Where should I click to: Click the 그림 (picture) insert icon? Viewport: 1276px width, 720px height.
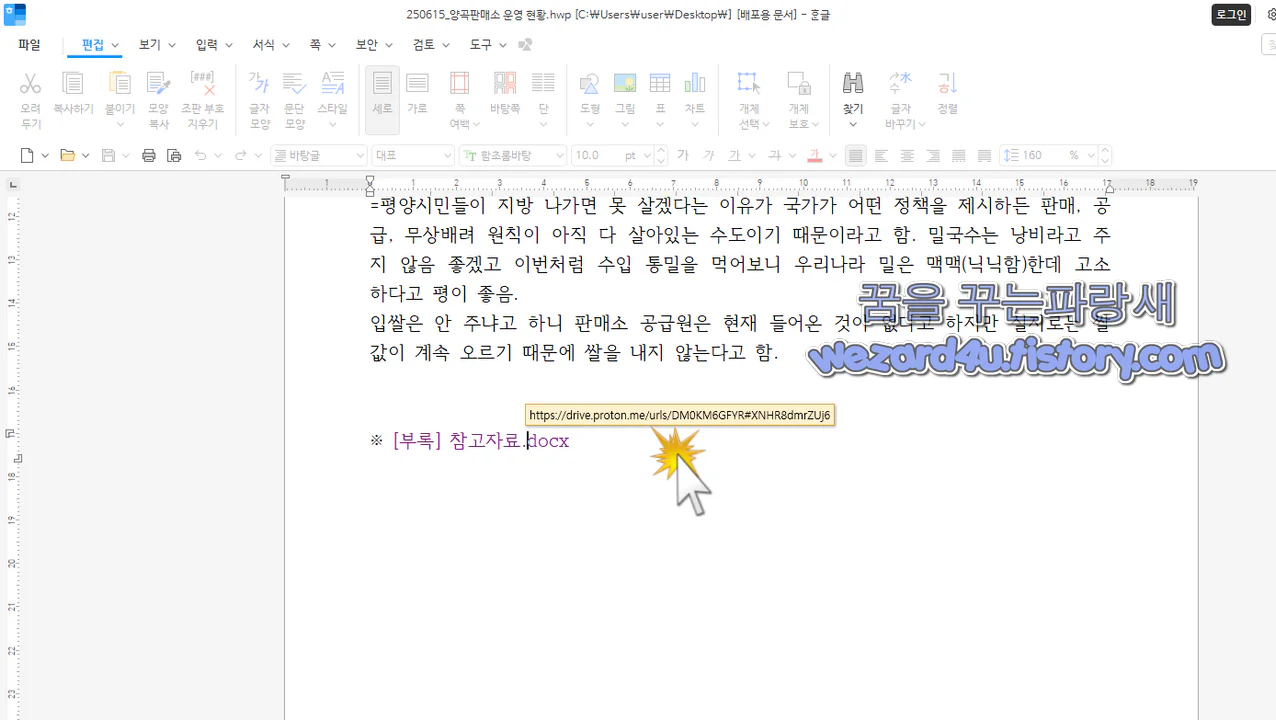click(625, 83)
